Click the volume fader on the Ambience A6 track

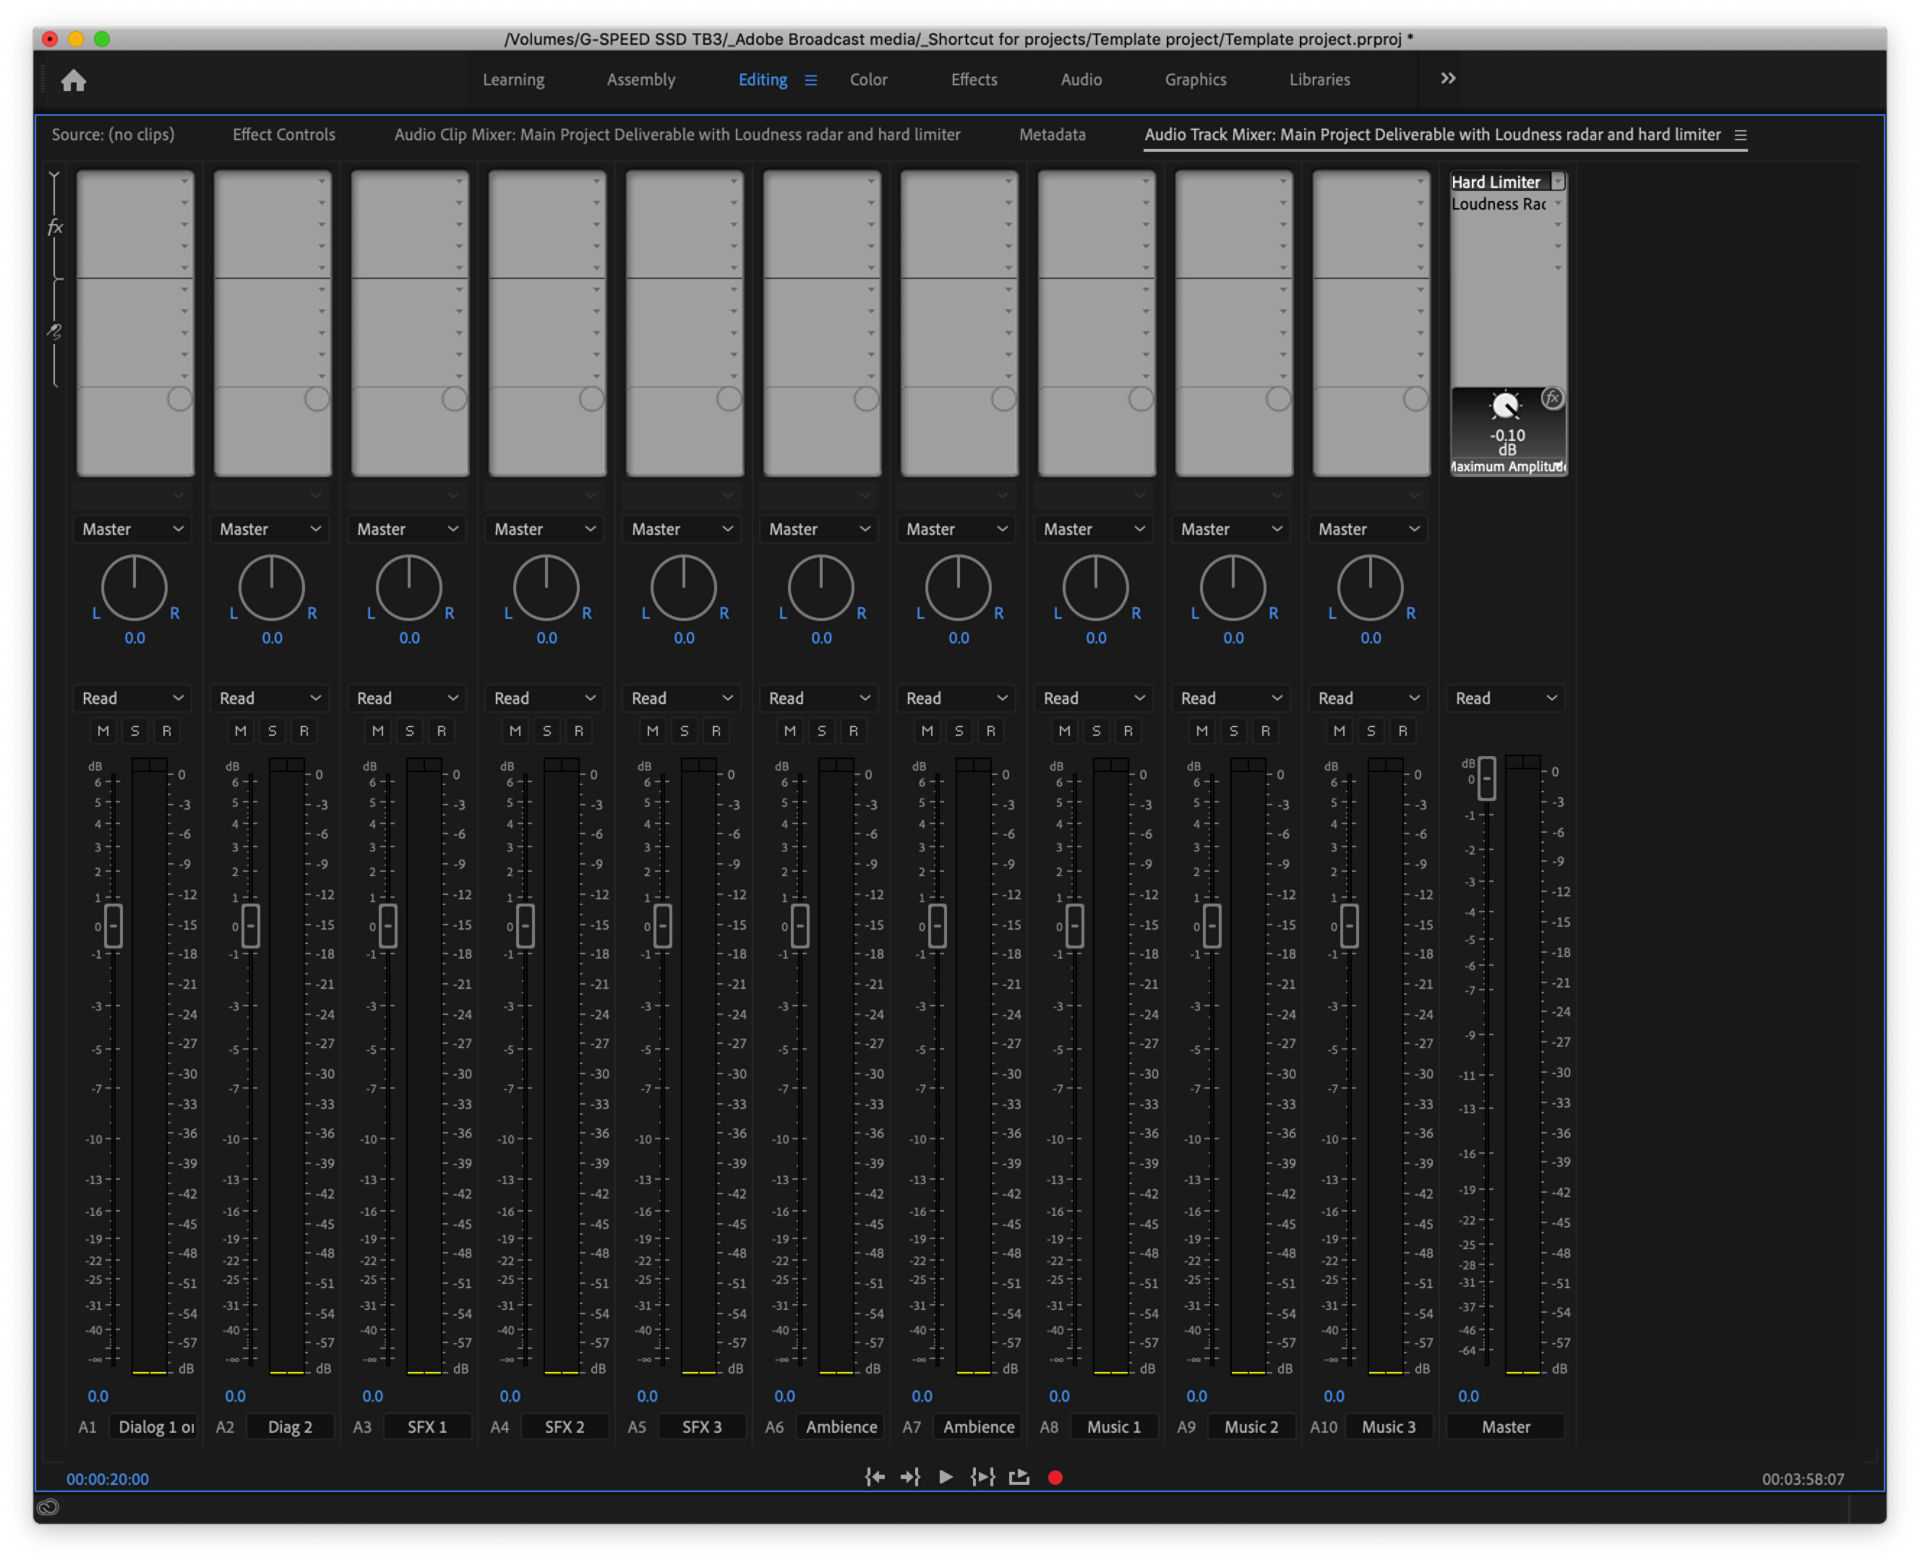pos(798,926)
